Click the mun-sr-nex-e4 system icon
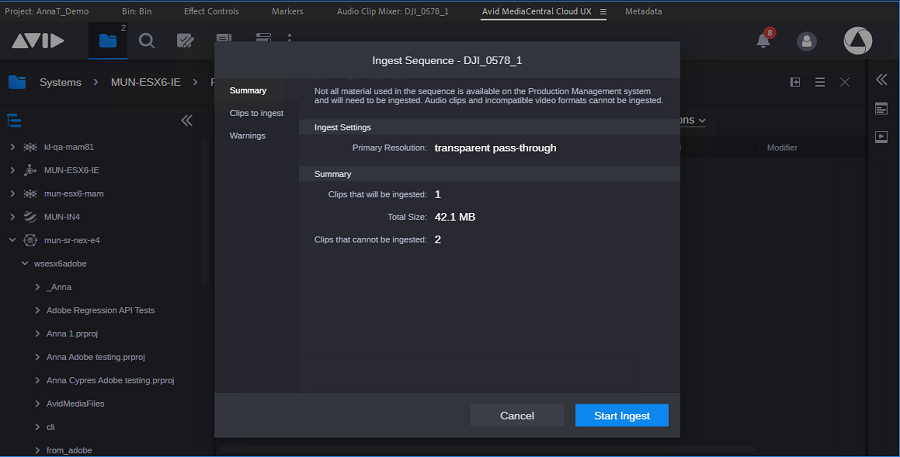The width and height of the screenshot is (900, 457). pyautogui.click(x=30, y=240)
